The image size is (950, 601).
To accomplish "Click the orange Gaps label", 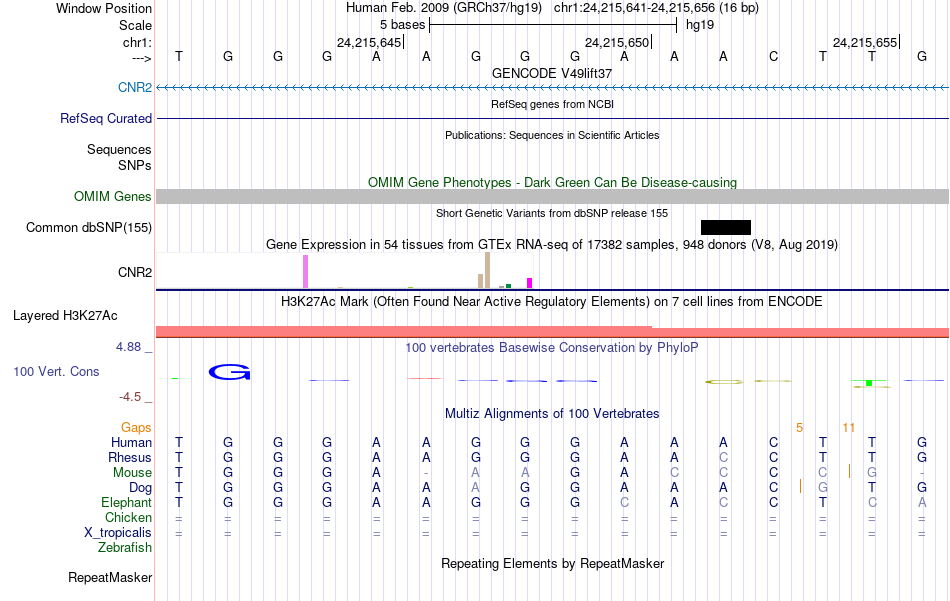I will [136, 428].
